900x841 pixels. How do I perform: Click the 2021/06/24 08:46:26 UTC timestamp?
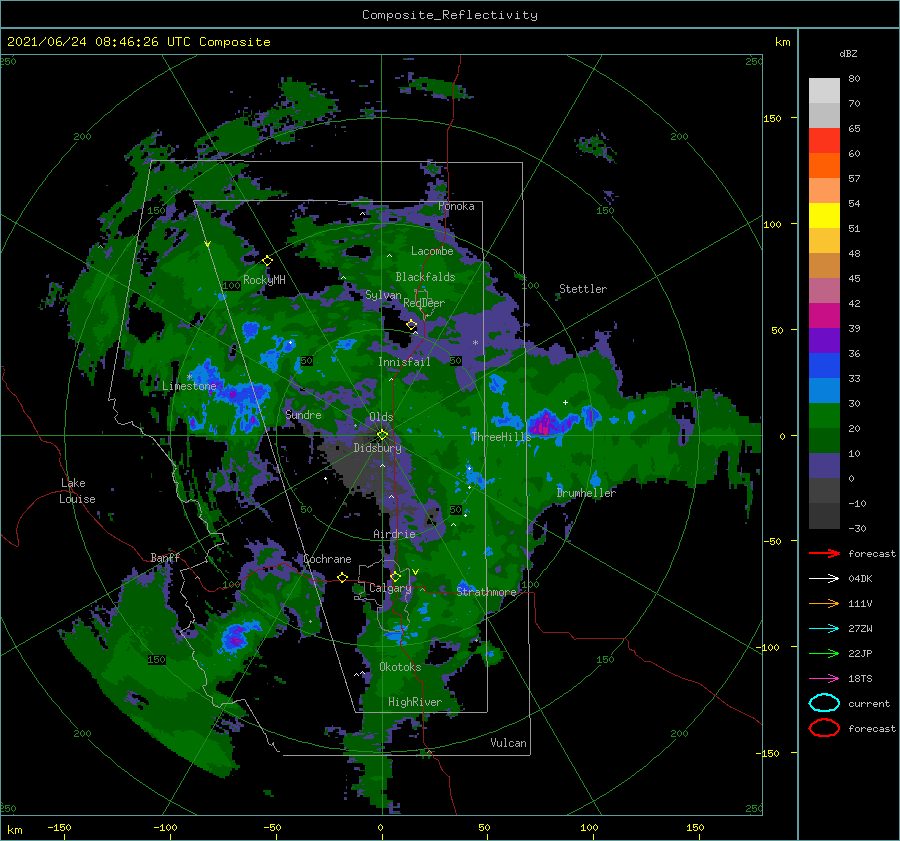[99, 42]
